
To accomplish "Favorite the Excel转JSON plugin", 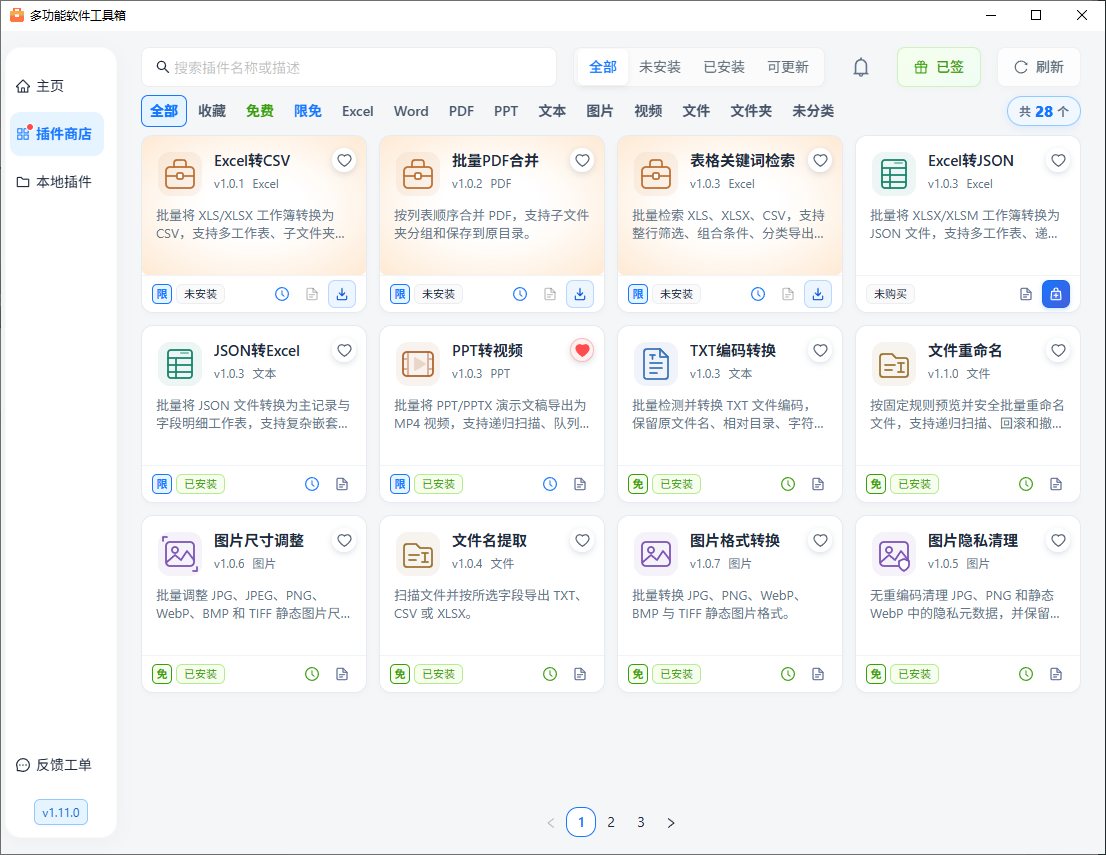I will click(x=1058, y=161).
